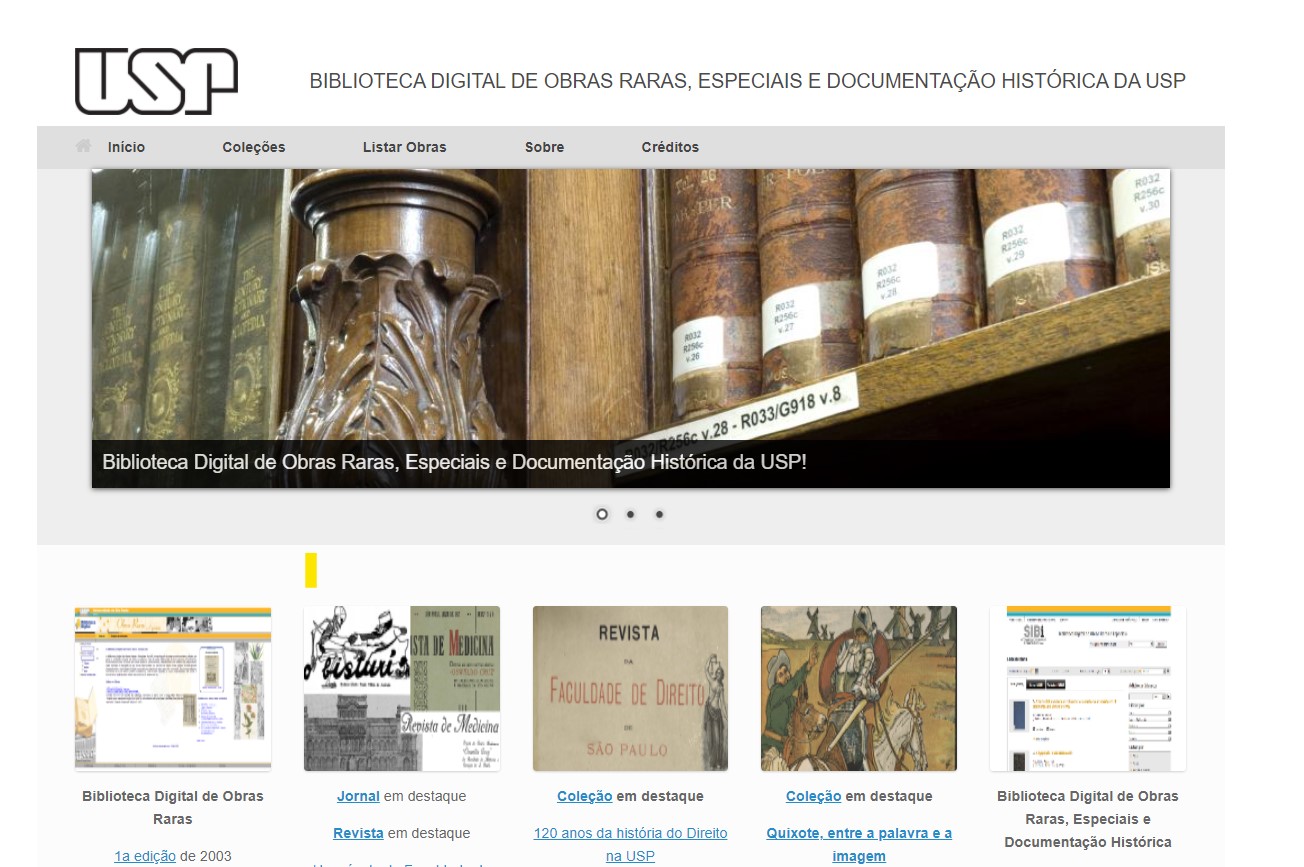
Task: Go to the Sobre page
Action: click(544, 147)
